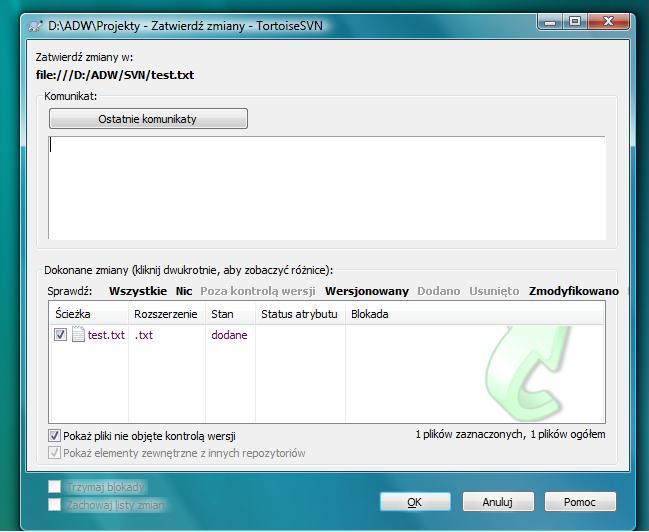Click the test.txt file icon
Viewport: 649px width, 532px height.
pos(78,334)
